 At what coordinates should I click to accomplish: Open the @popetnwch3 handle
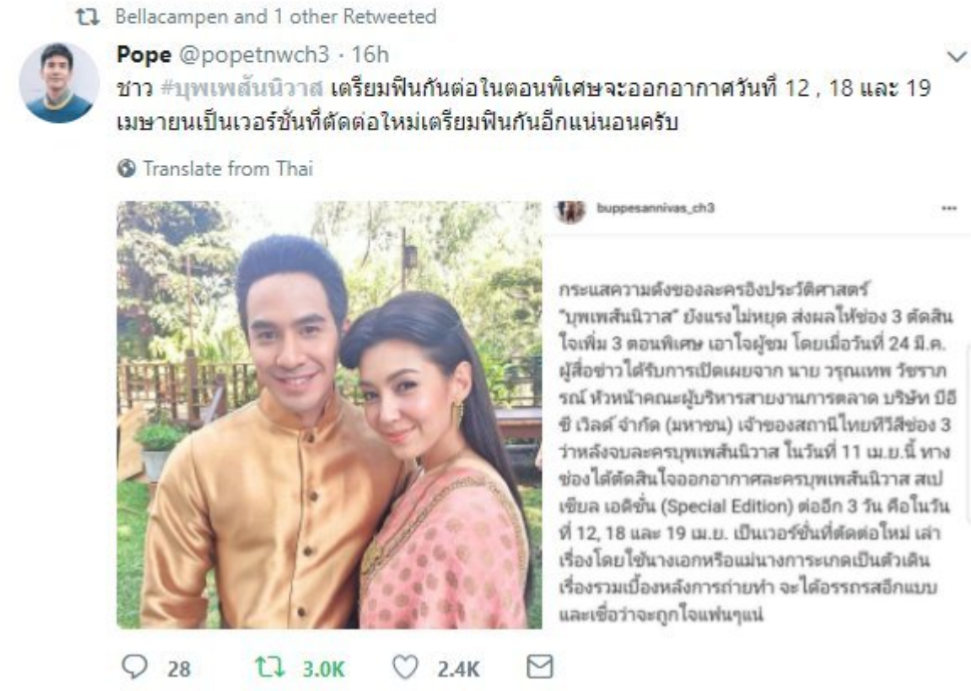click(254, 54)
